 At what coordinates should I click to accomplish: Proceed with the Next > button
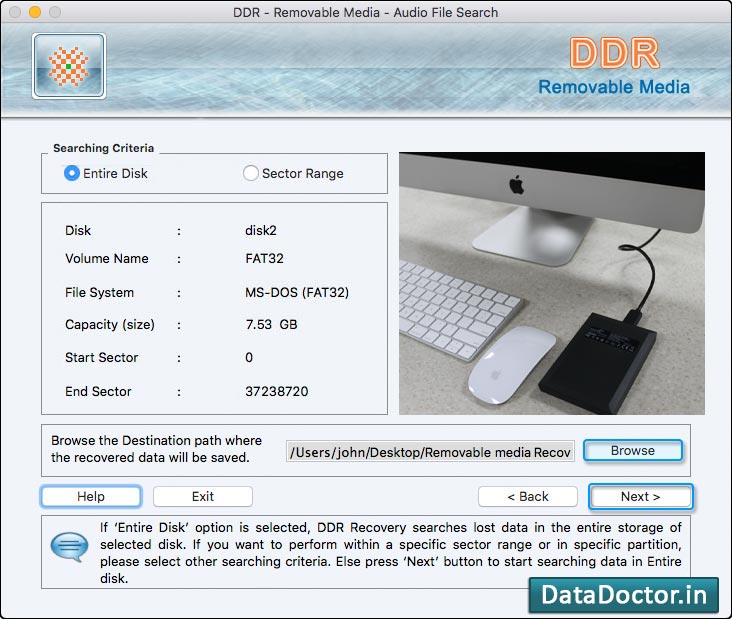pos(640,497)
